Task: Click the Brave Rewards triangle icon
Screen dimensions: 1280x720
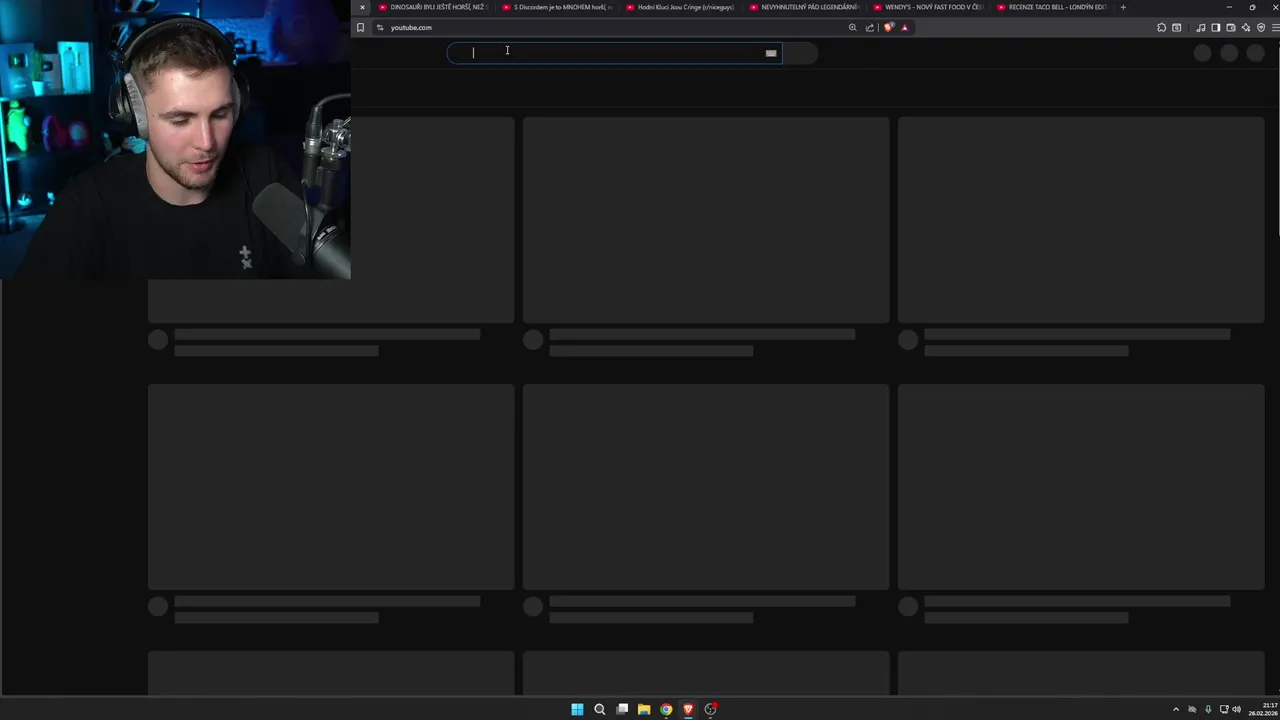Action: tap(905, 27)
